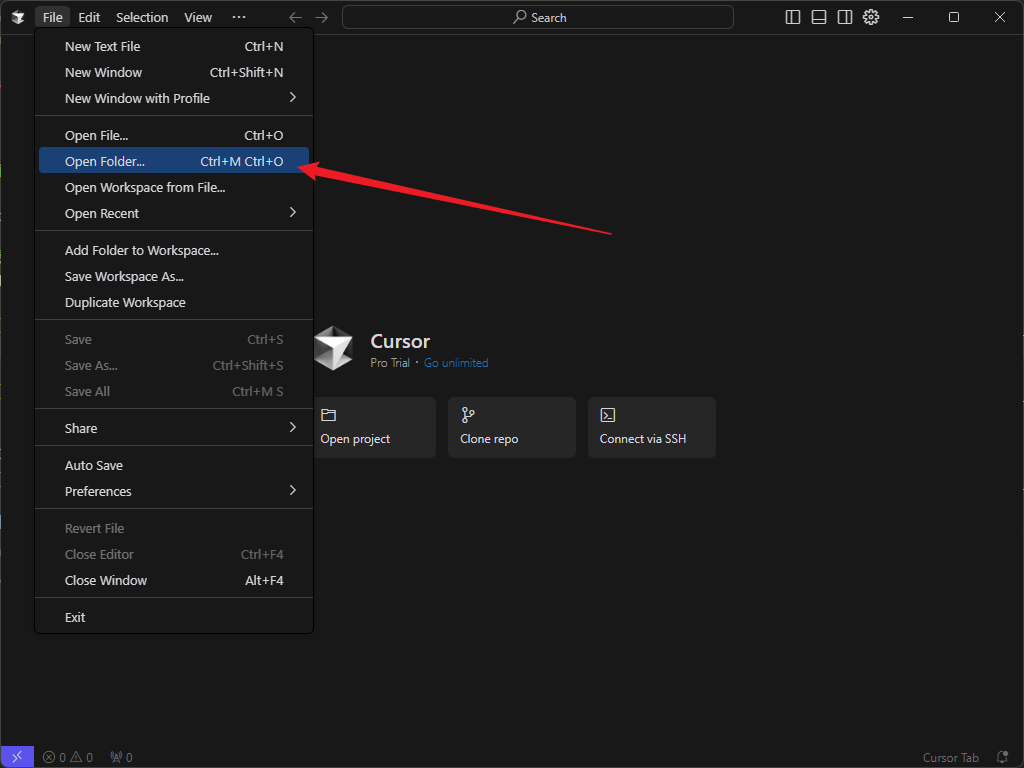Screen dimensions: 1024x768
Task: Go back with the left arrow
Action: (295, 18)
